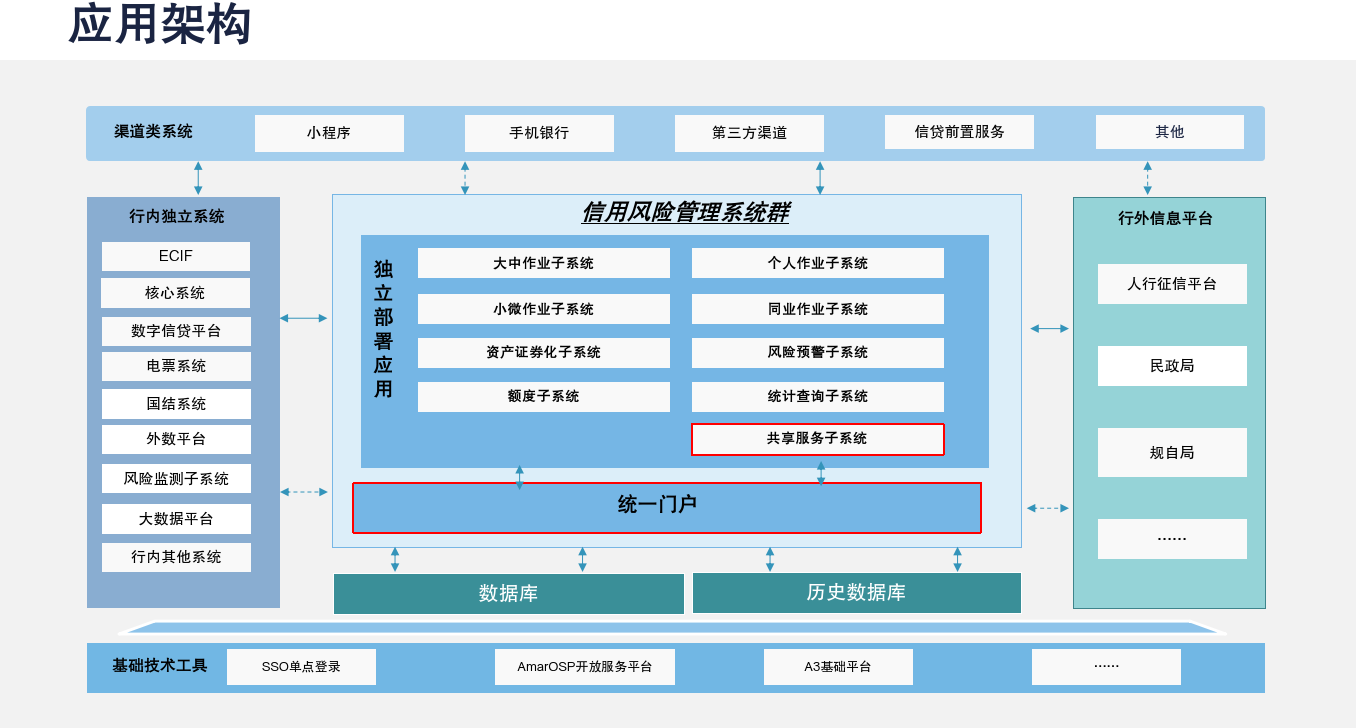Click the 风险监测子系统 box
This screenshot has height=728, width=1356.
(x=176, y=478)
